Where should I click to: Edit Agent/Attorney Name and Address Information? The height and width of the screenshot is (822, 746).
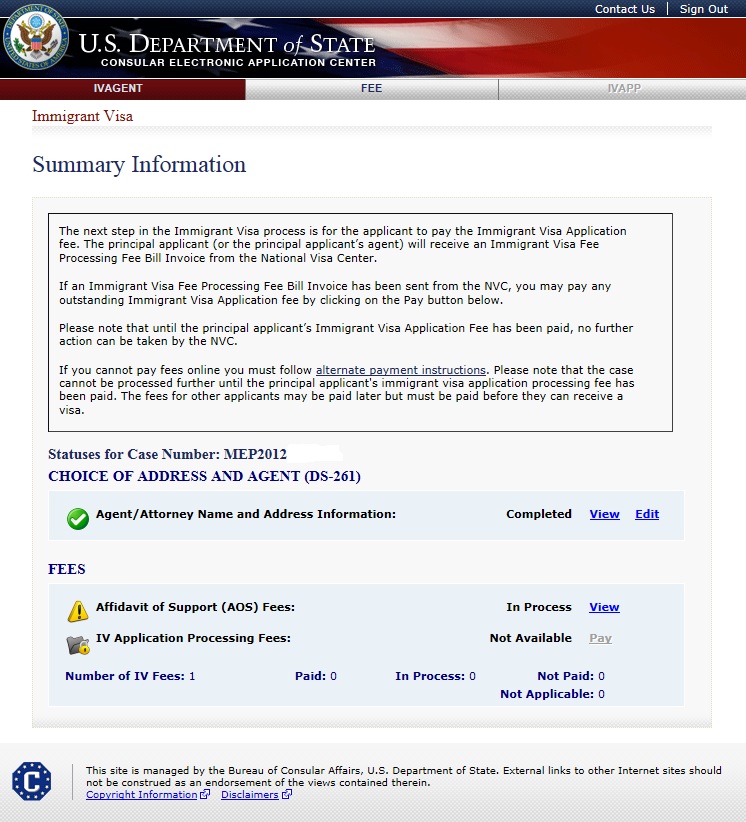point(647,514)
